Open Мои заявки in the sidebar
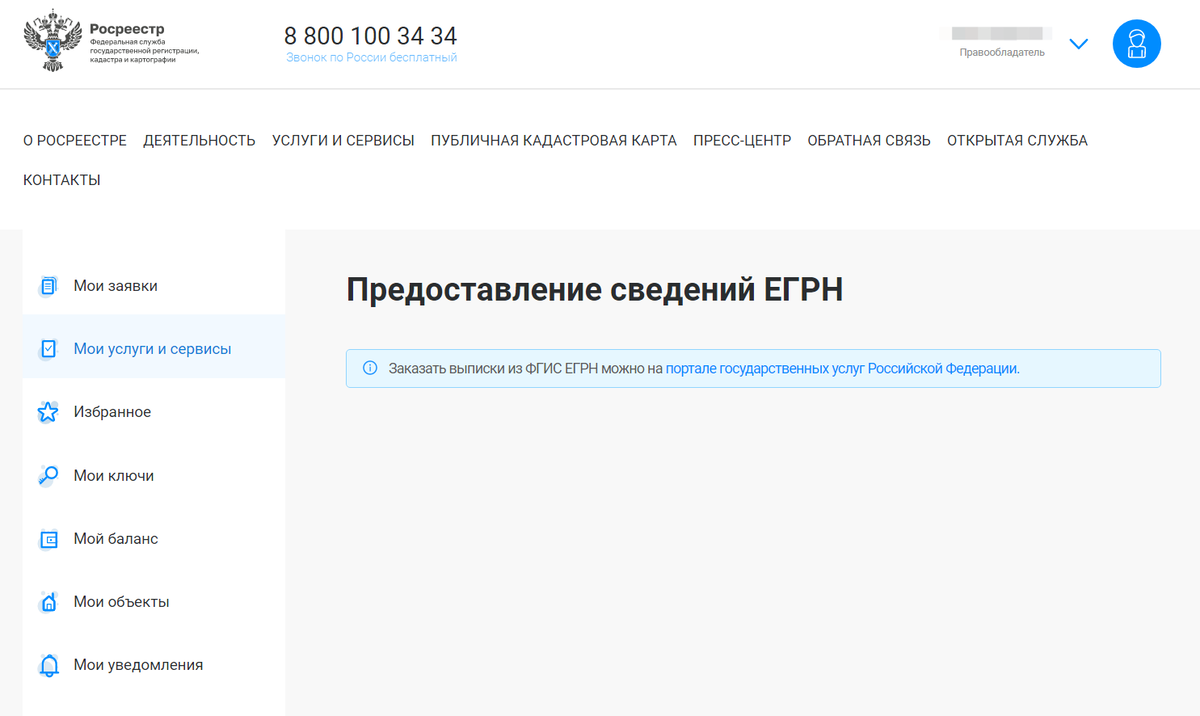1200x716 pixels. coord(154,286)
